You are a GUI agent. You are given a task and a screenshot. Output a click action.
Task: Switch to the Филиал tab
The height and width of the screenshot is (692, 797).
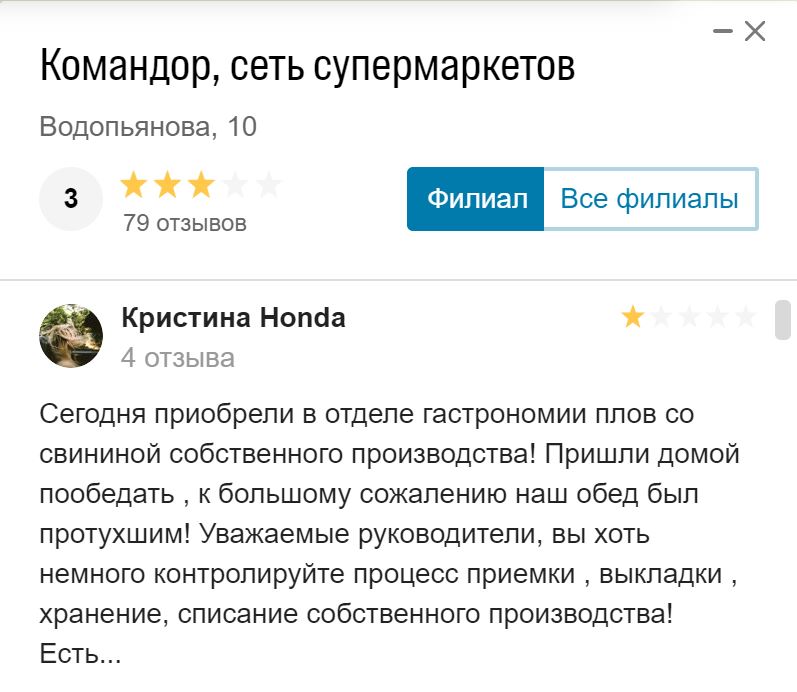[x=476, y=199]
